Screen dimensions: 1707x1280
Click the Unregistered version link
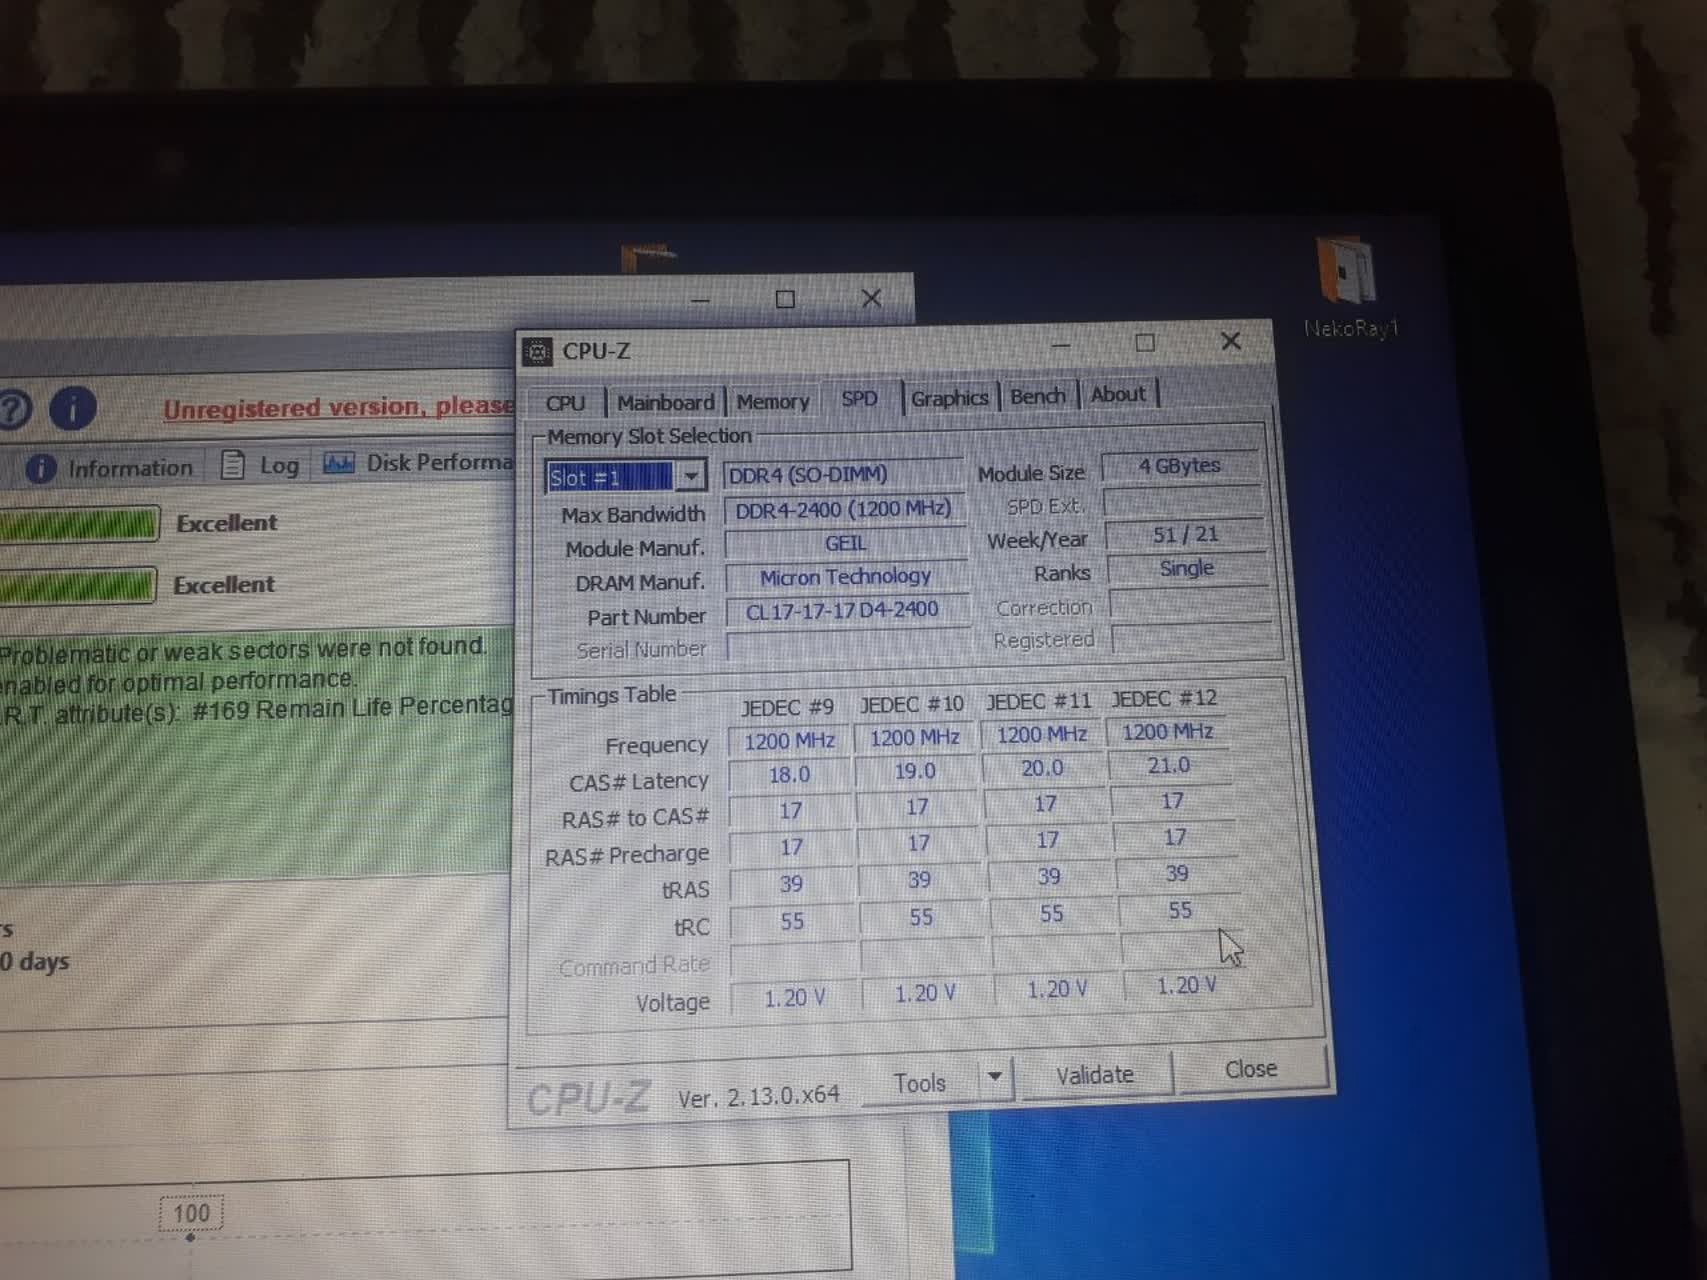[338, 408]
